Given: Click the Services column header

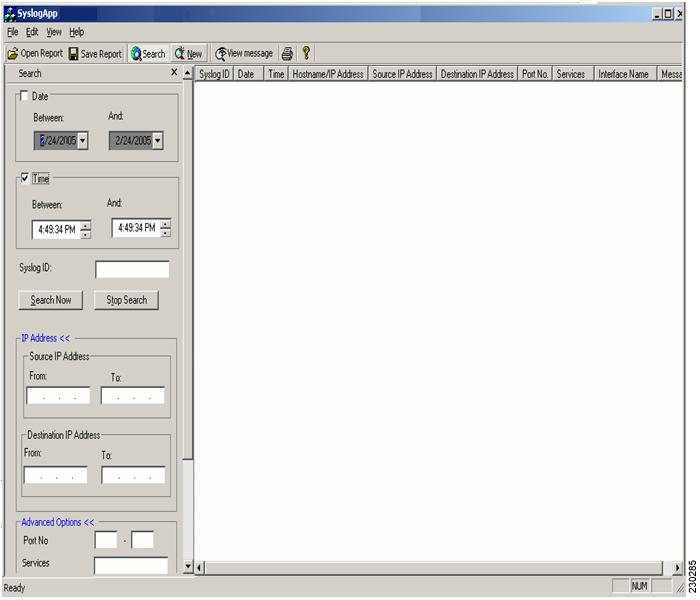Looking at the screenshot, I should [x=573, y=74].
